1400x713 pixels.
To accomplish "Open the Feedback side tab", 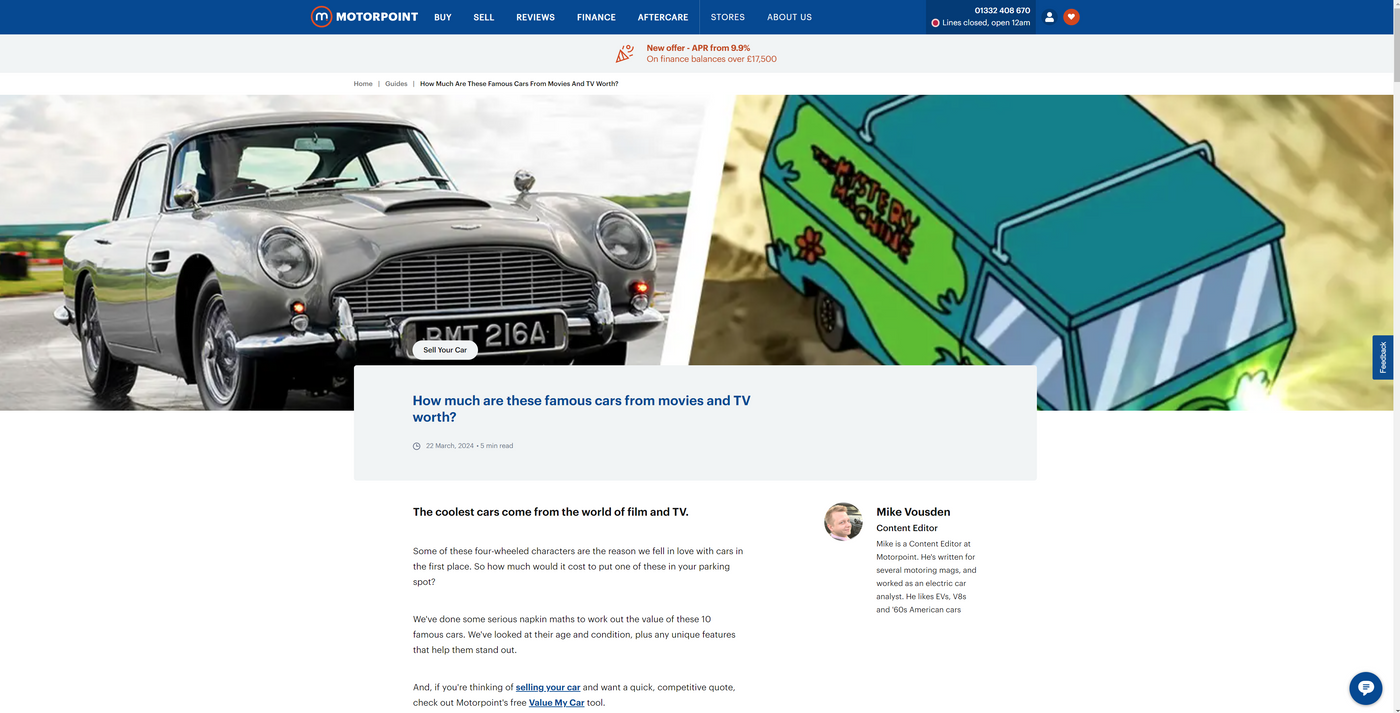I will click(x=1383, y=357).
